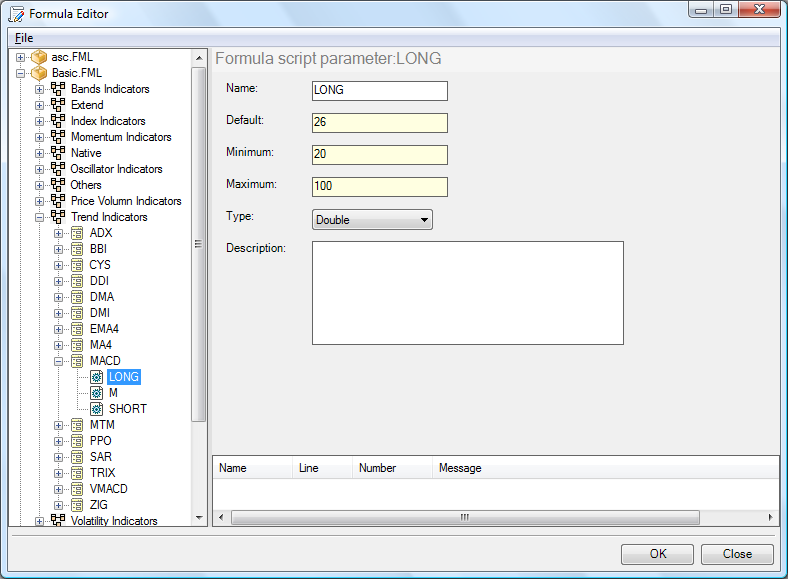Sort by the Number column header
This screenshot has width=788, height=579.
point(392,468)
